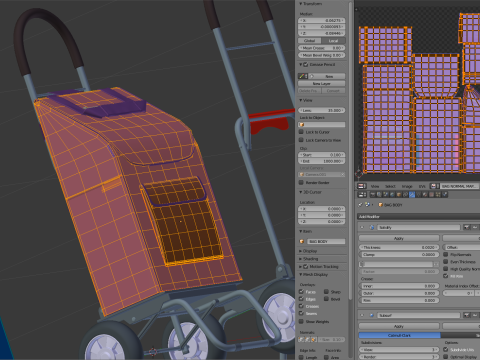480x360 pixels.
Task: Click the Properties editor type icon
Action: click(x=362, y=194)
